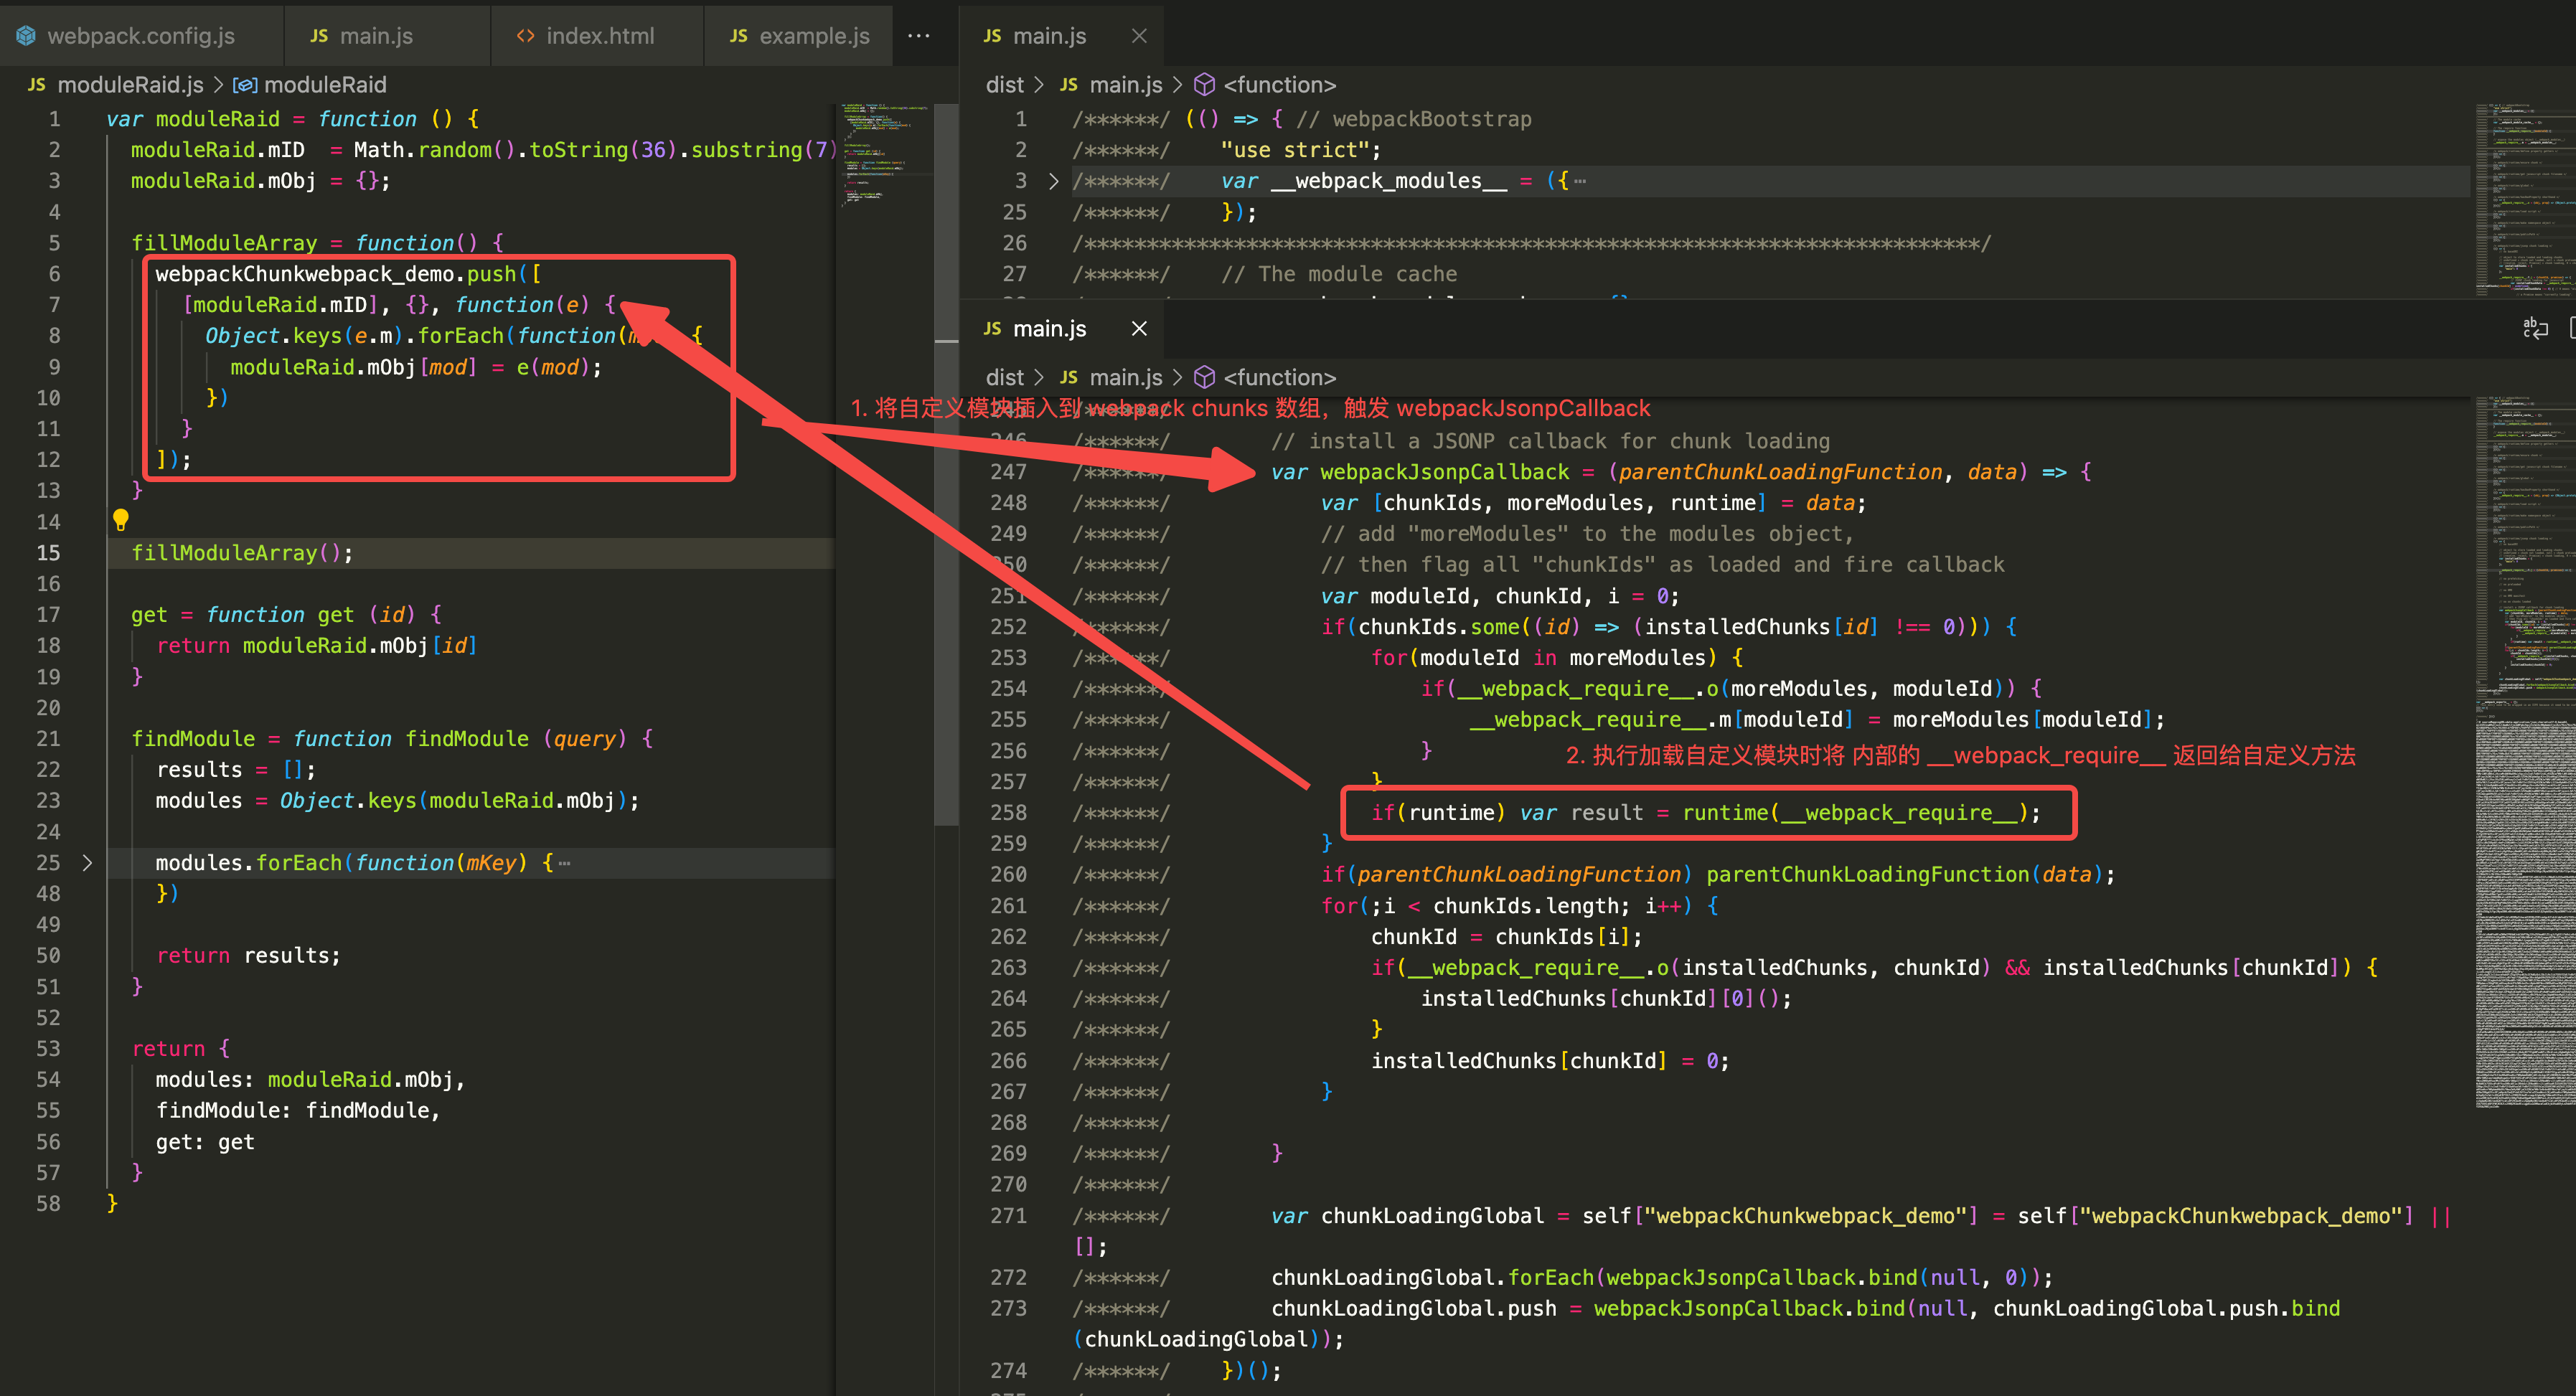
Task: Toggle word wrap using the 'abc' arrow icon
Action: 2535,328
